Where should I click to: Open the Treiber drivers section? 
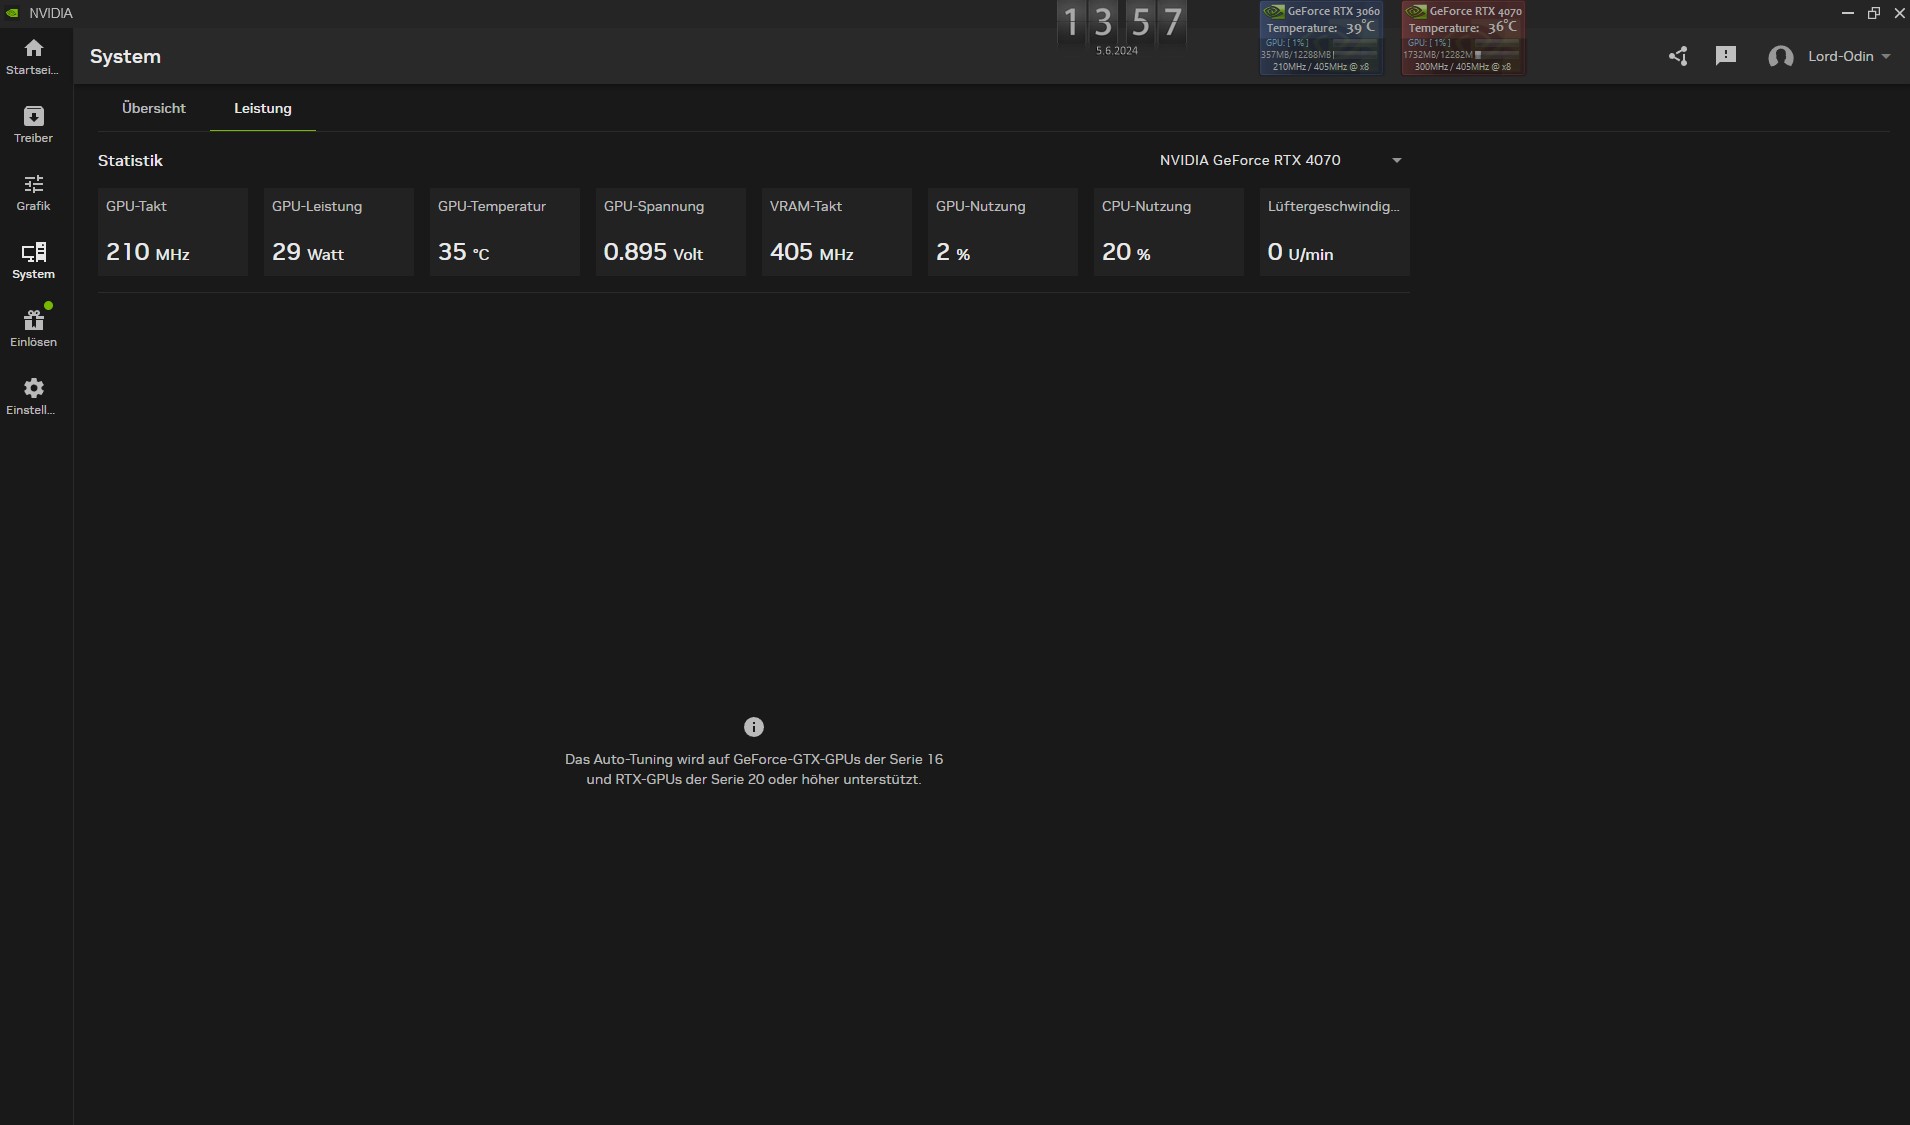pos(33,125)
